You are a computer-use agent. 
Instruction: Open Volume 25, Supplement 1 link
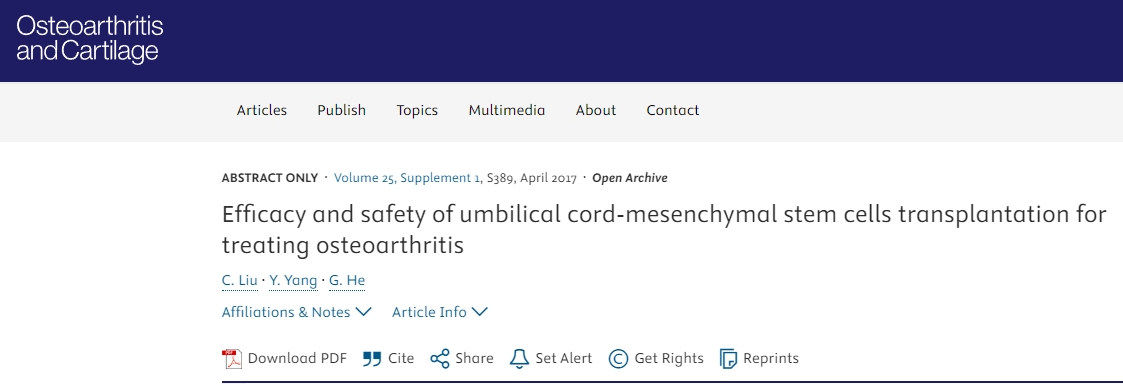click(x=408, y=178)
